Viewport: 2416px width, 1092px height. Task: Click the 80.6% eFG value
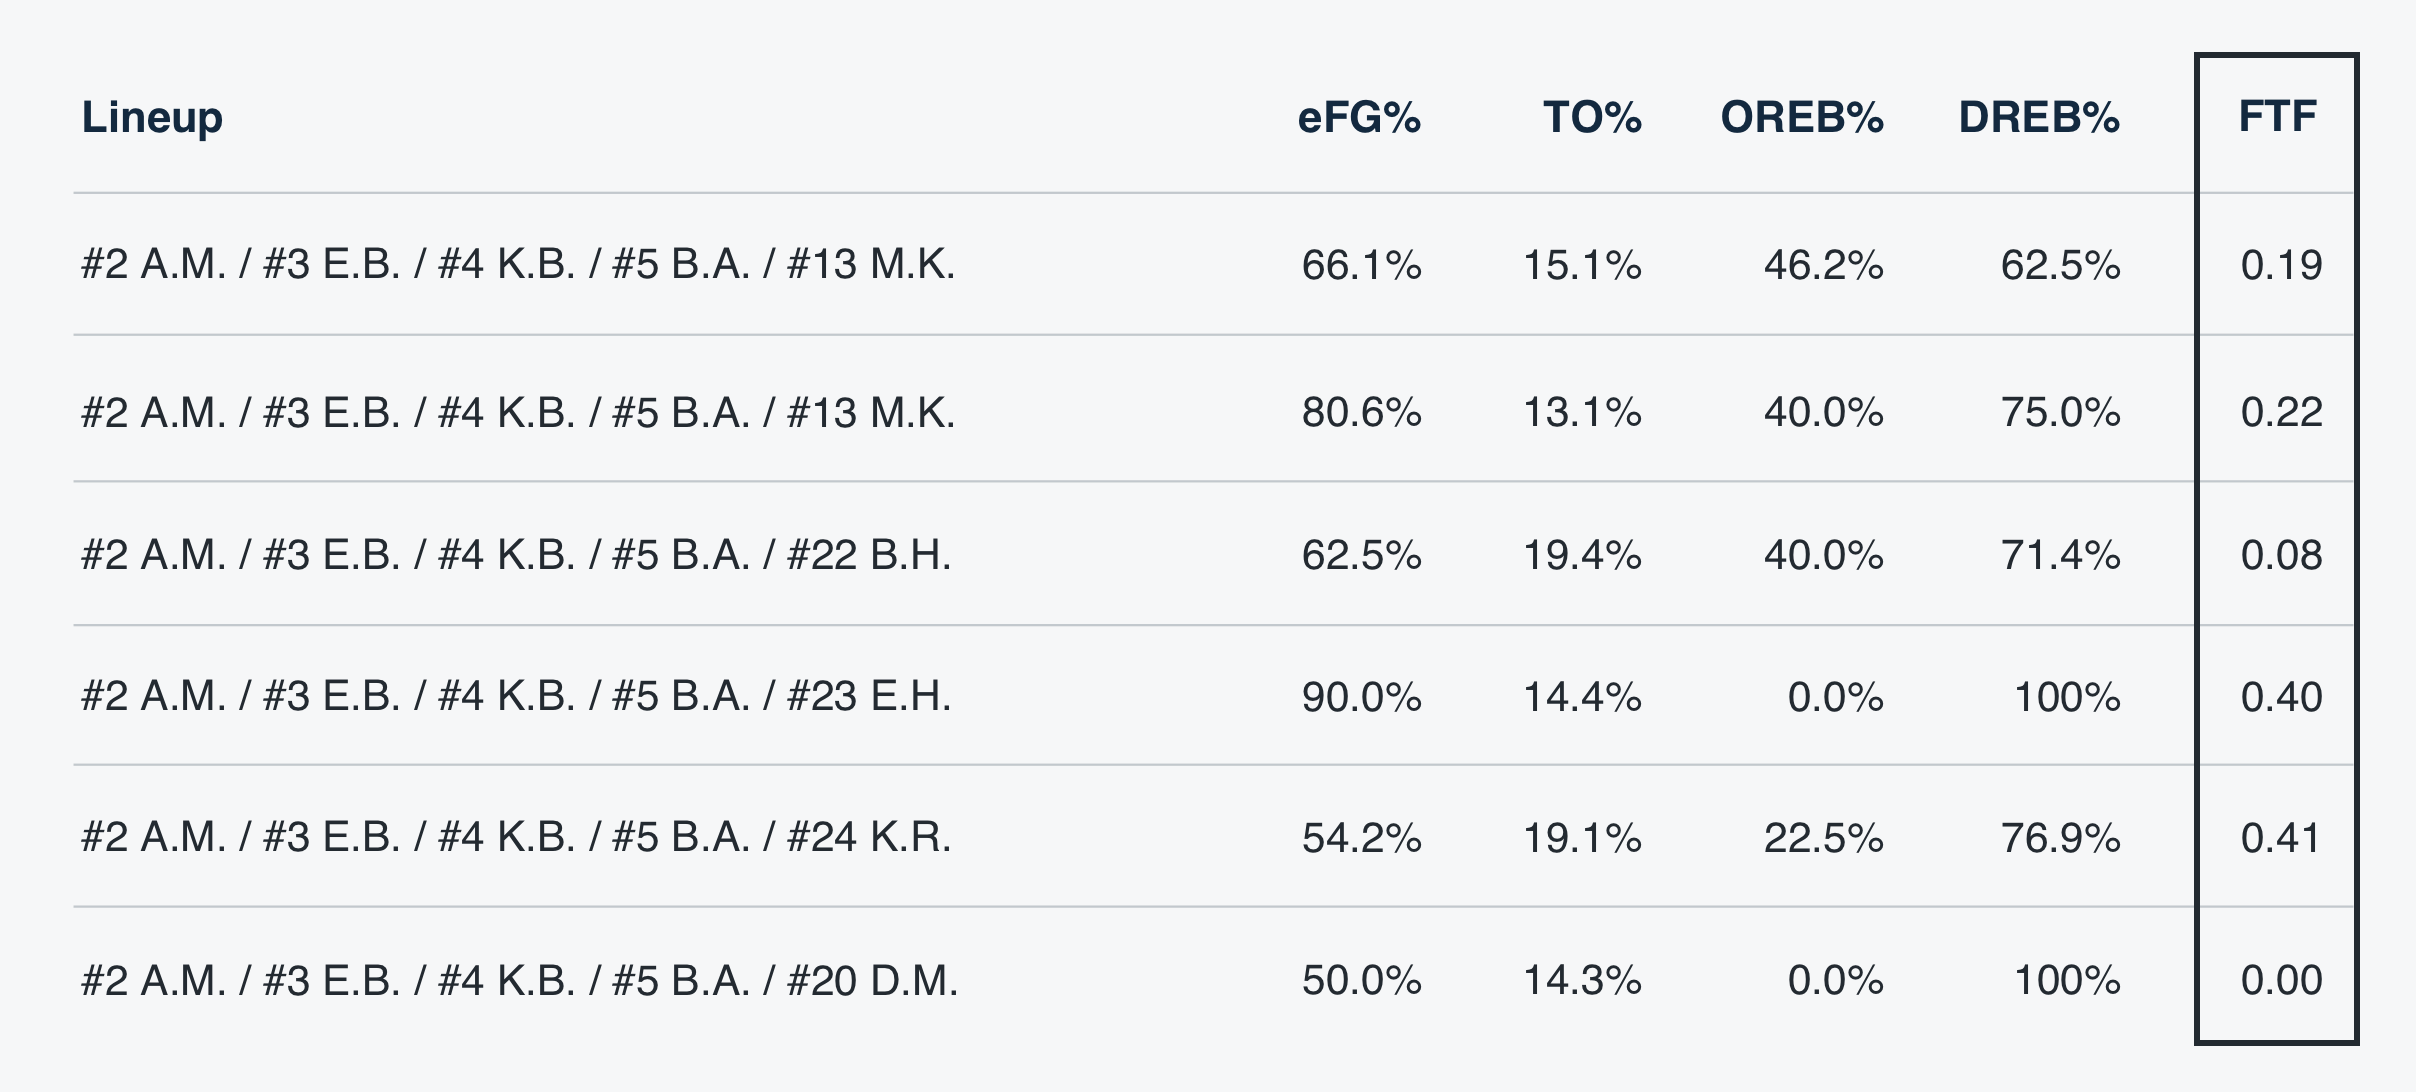pos(1361,412)
